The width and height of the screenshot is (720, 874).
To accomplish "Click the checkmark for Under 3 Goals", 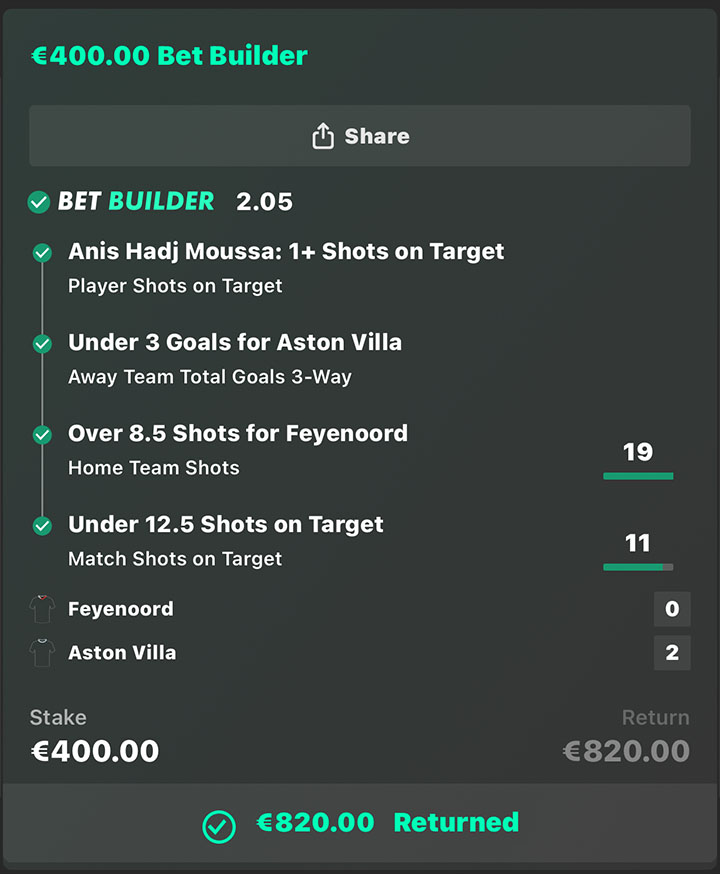I will 42,344.
